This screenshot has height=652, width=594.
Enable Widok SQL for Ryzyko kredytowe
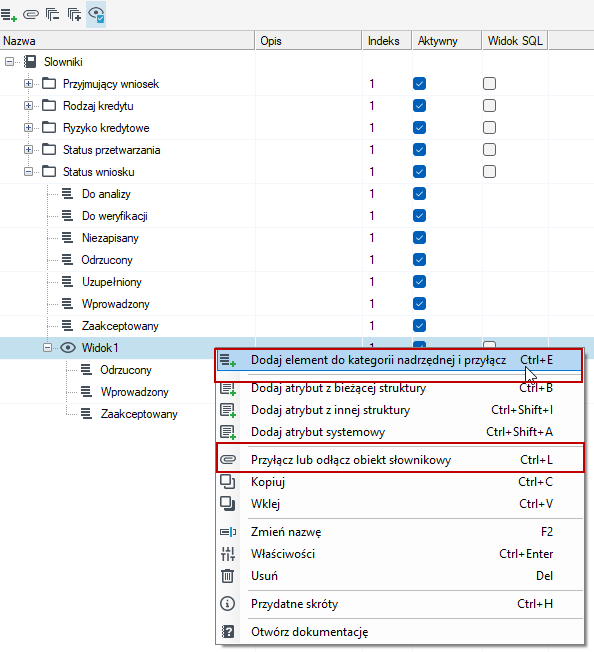click(x=489, y=128)
